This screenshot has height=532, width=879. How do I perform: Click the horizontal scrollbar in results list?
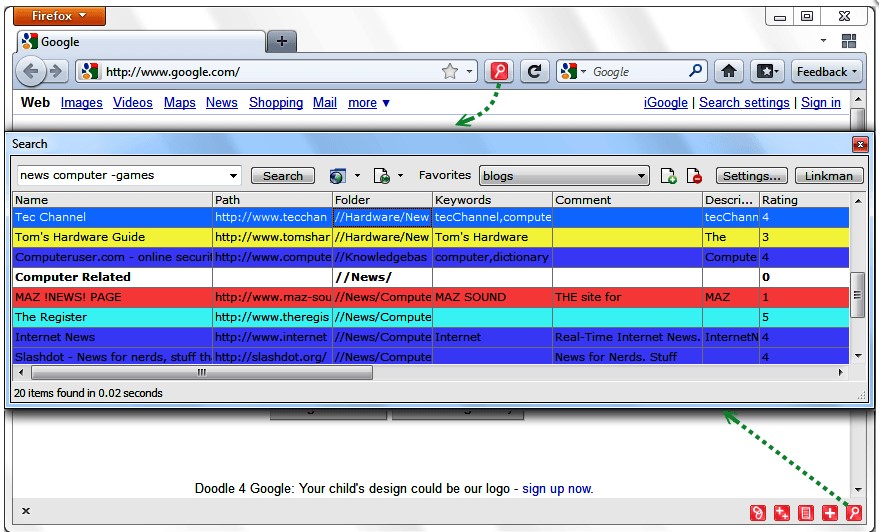tap(200, 372)
